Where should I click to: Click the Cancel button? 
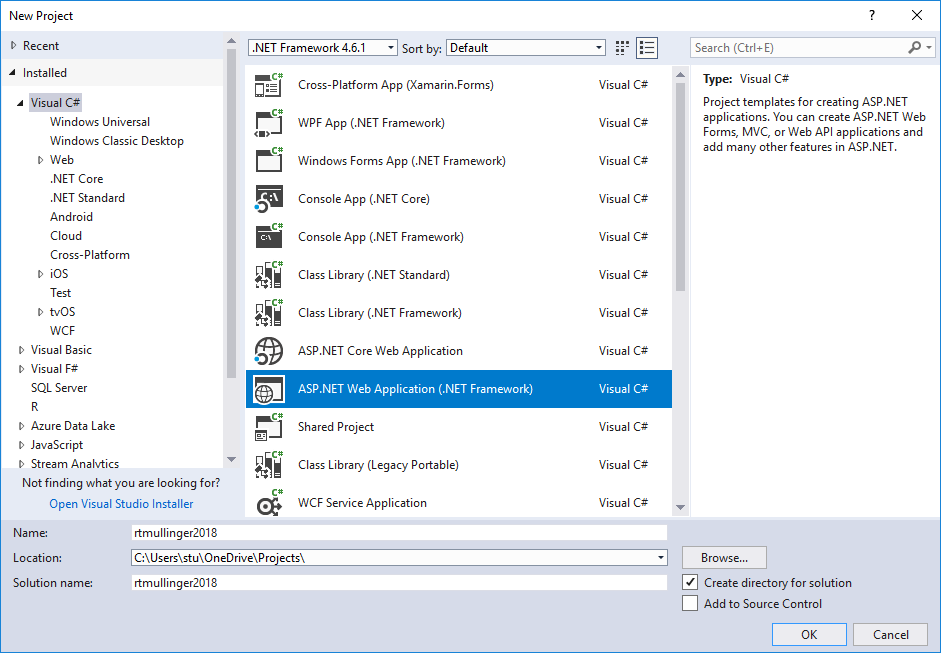891,634
